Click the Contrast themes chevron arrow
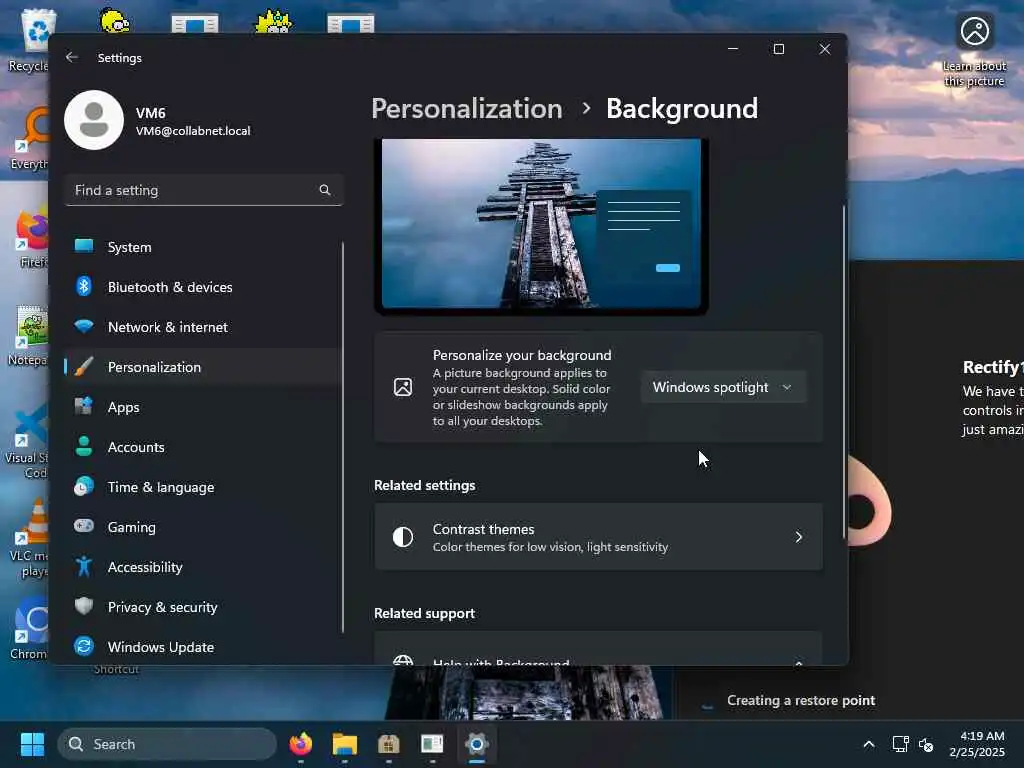 coord(799,537)
